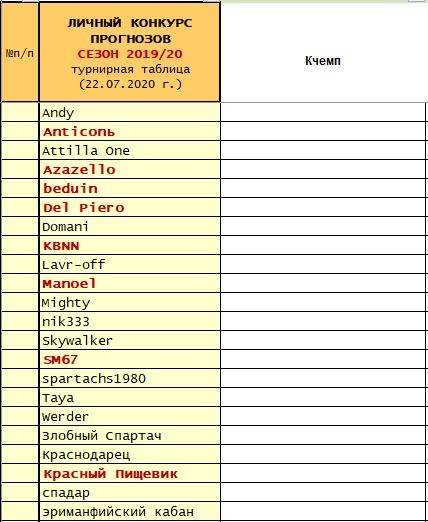The image size is (428, 522).
Task: Select the spartachs1980 cell
Action: [130, 378]
